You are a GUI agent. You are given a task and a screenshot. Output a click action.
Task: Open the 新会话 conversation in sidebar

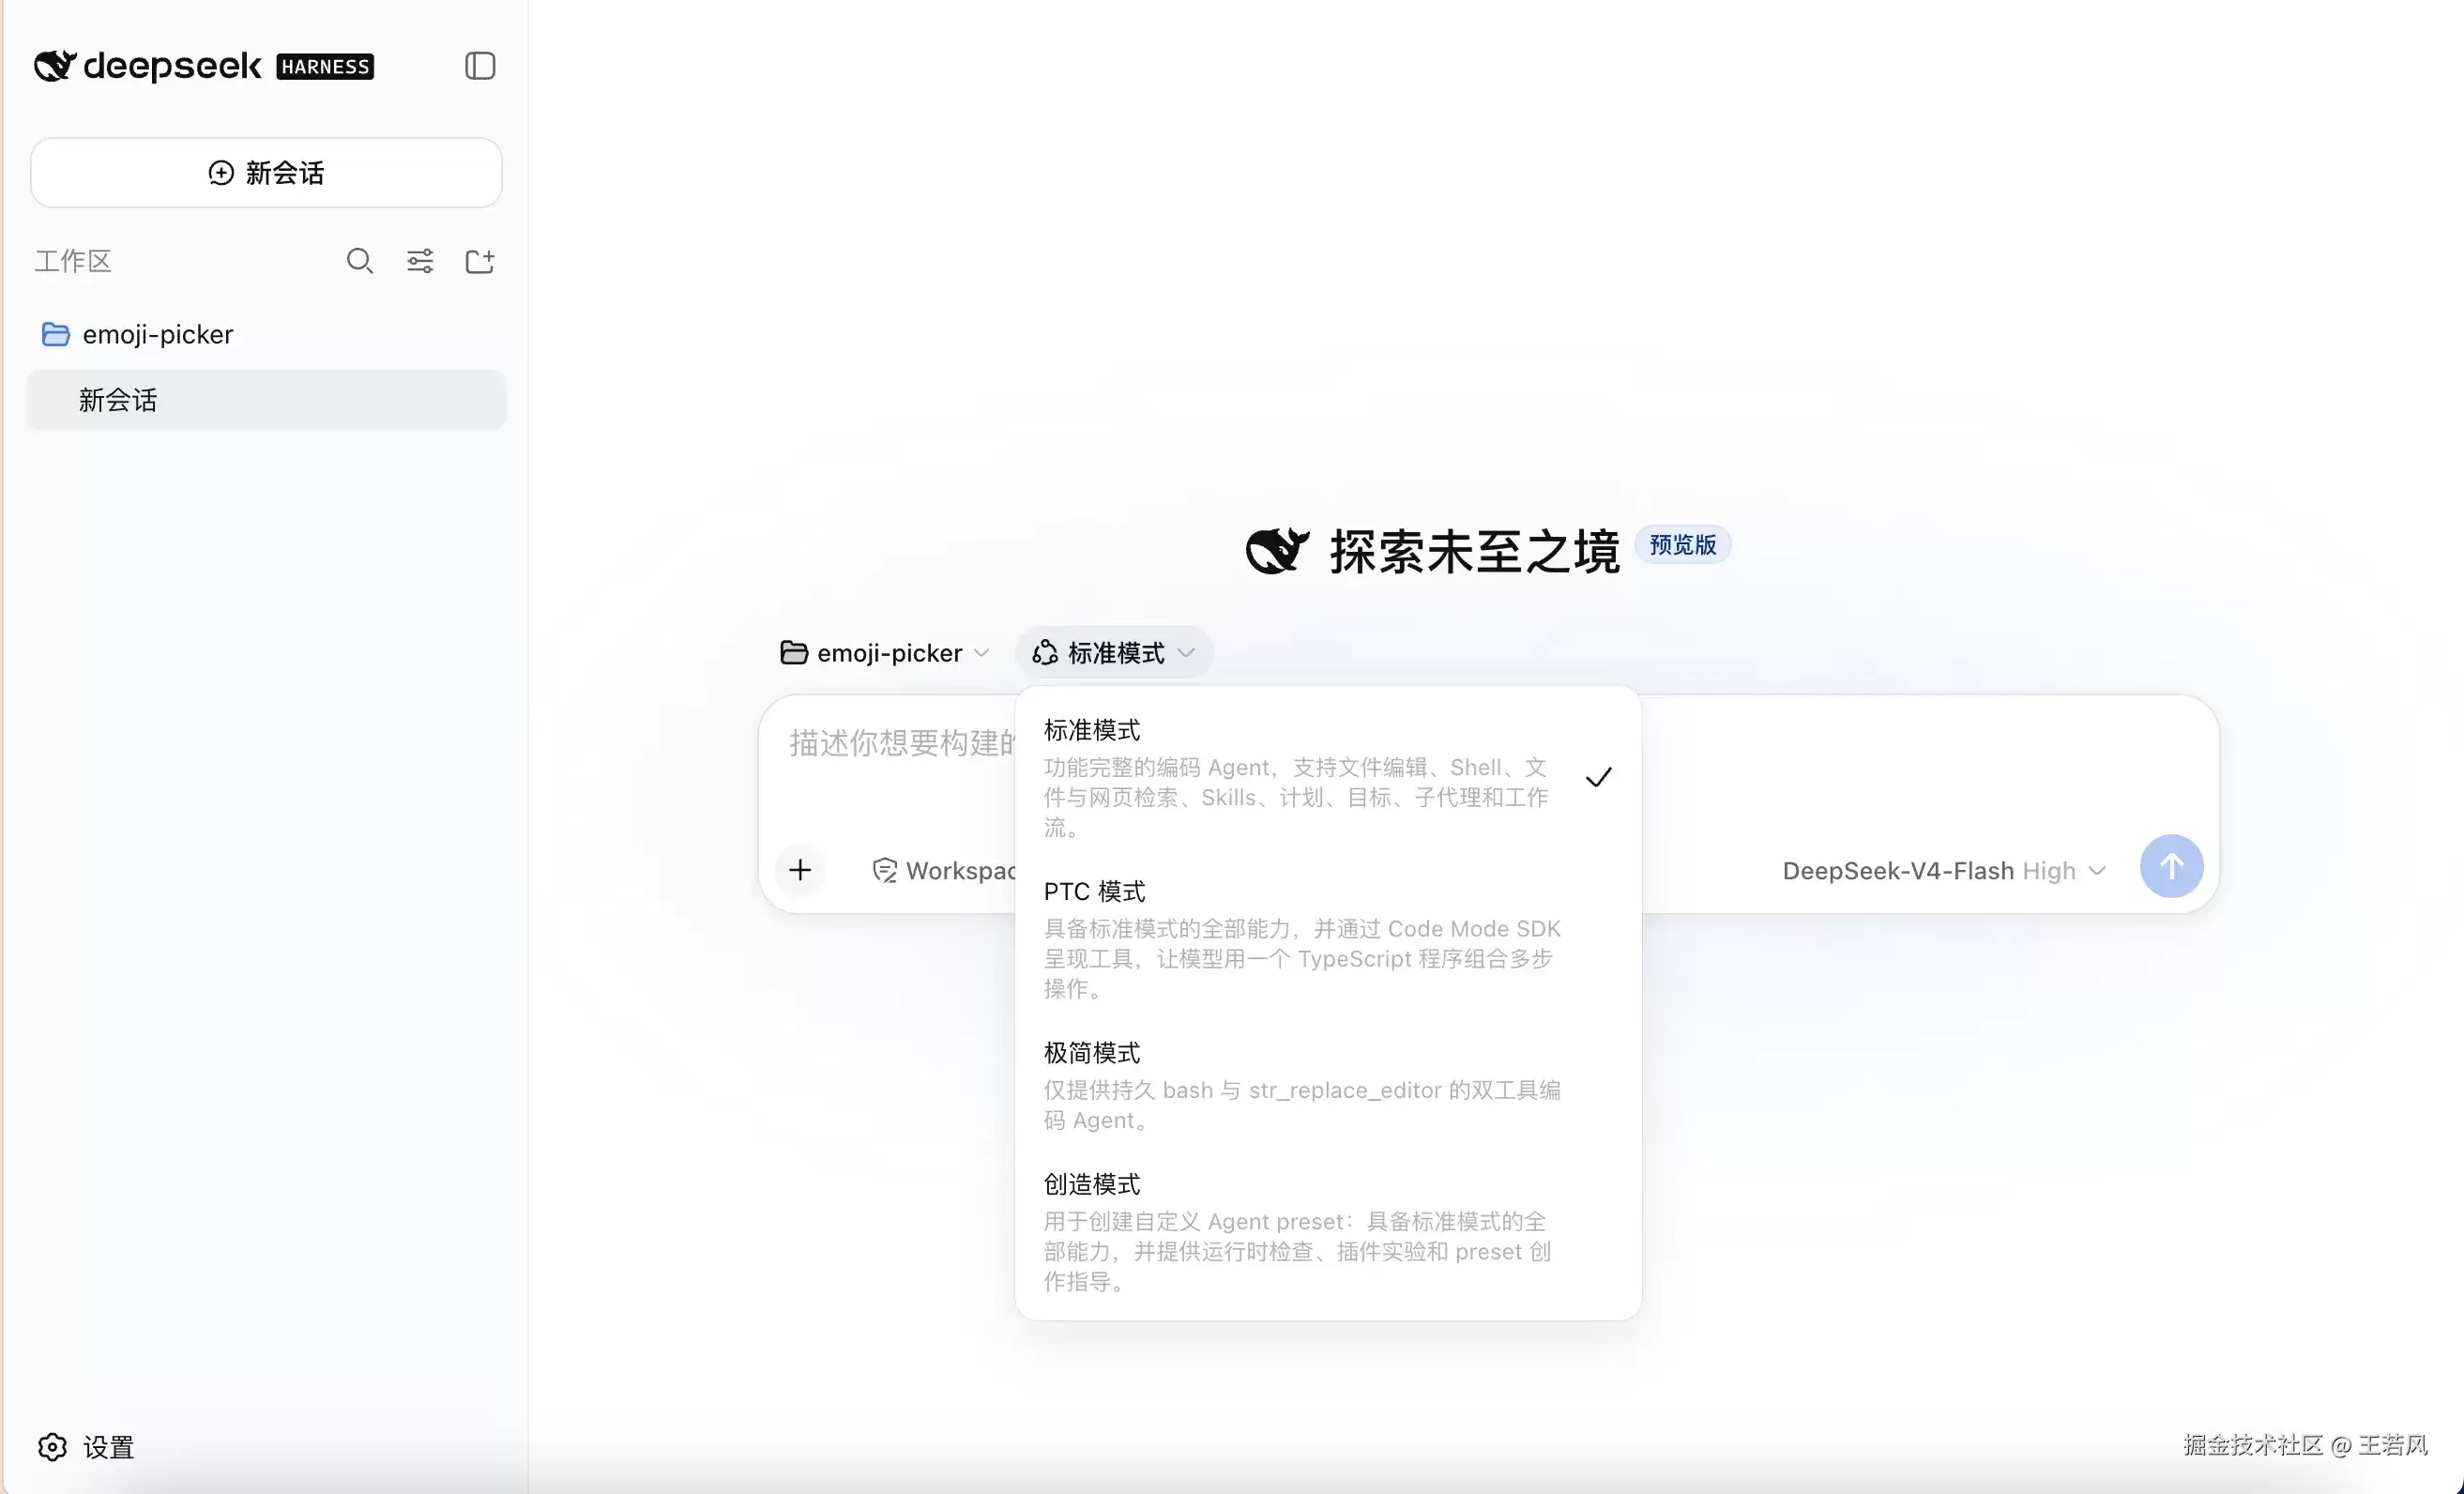click(x=266, y=400)
